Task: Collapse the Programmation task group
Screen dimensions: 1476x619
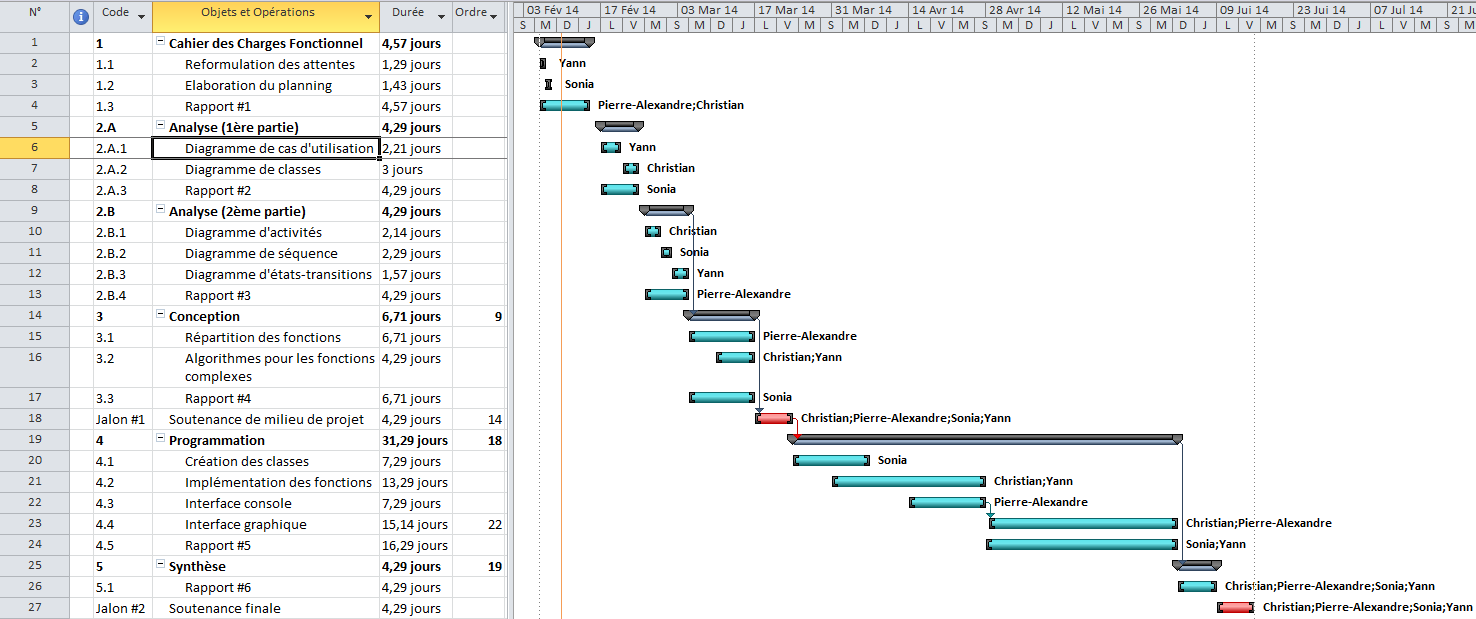Action: tap(160, 440)
